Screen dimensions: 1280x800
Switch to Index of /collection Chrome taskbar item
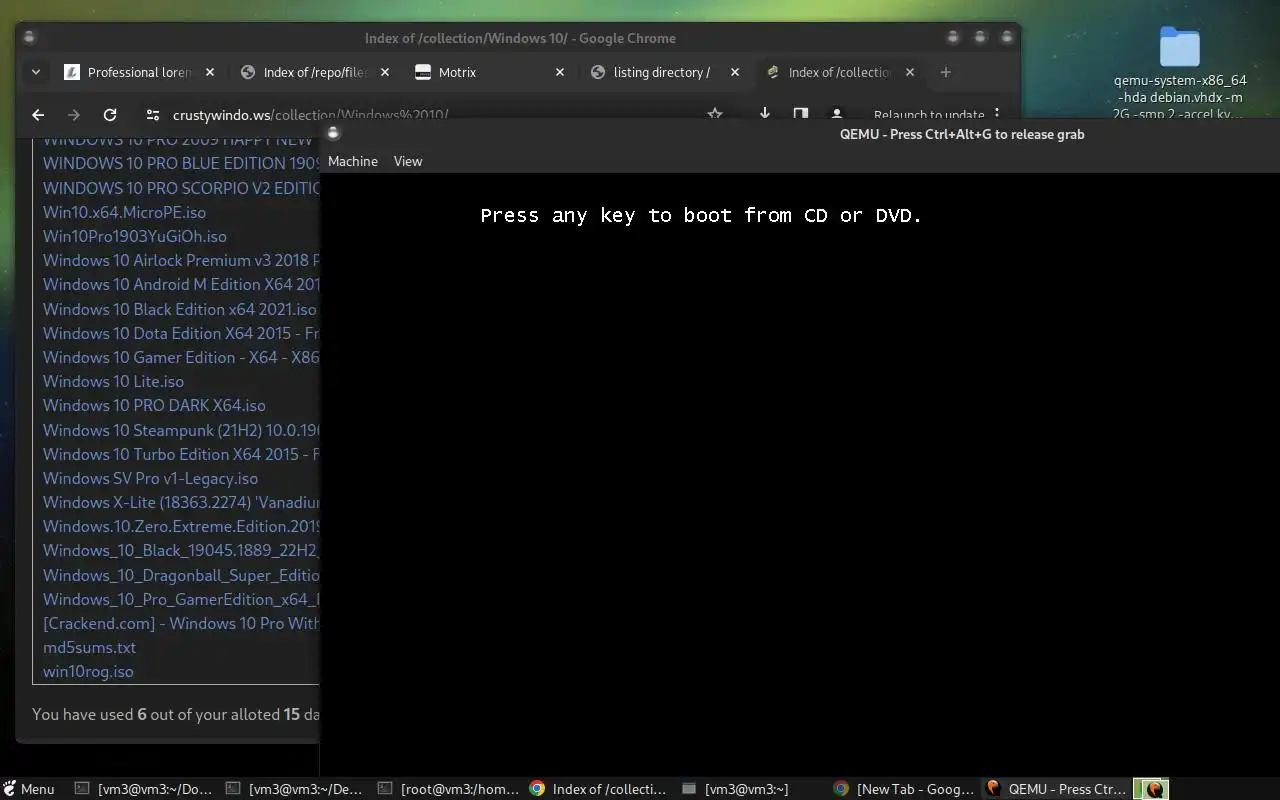(x=598, y=789)
